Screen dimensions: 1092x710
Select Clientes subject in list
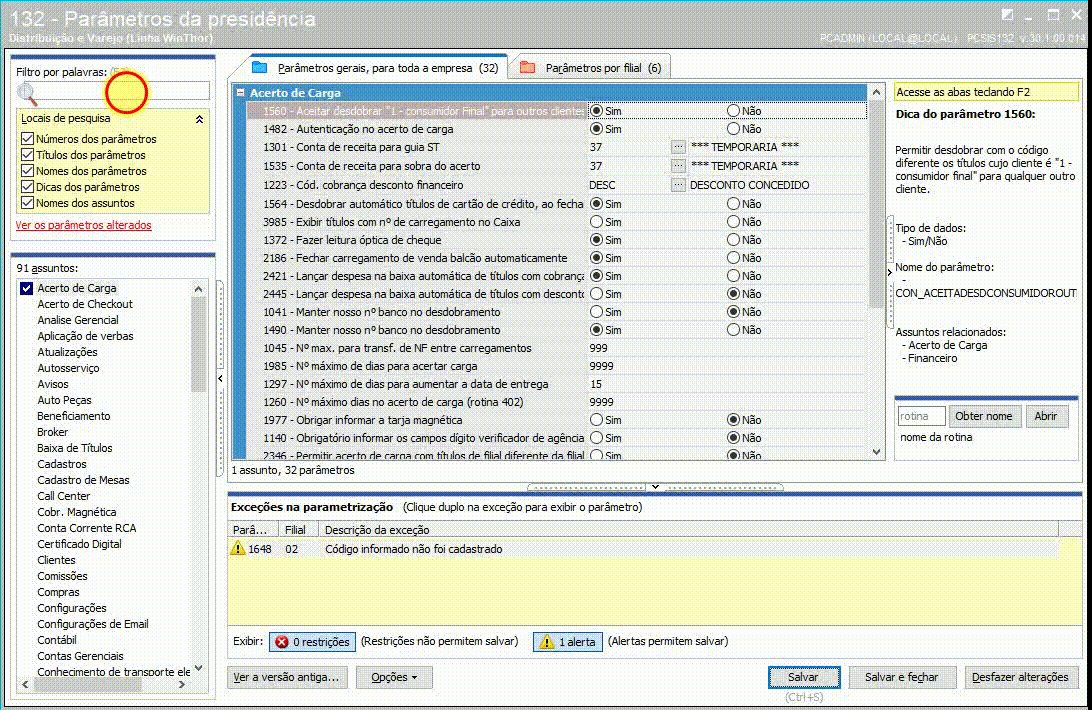pyautogui.click(x=56, y=560)
